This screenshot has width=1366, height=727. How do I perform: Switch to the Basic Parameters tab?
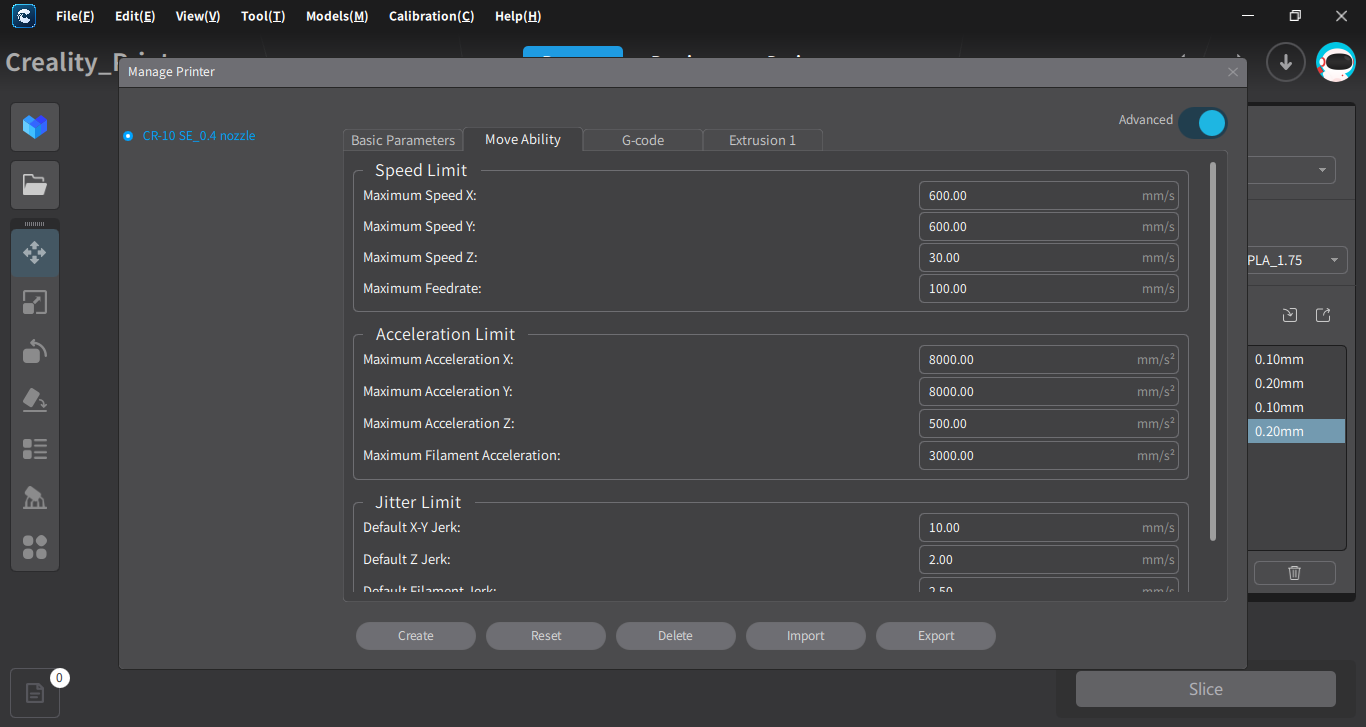click(403, 140)
